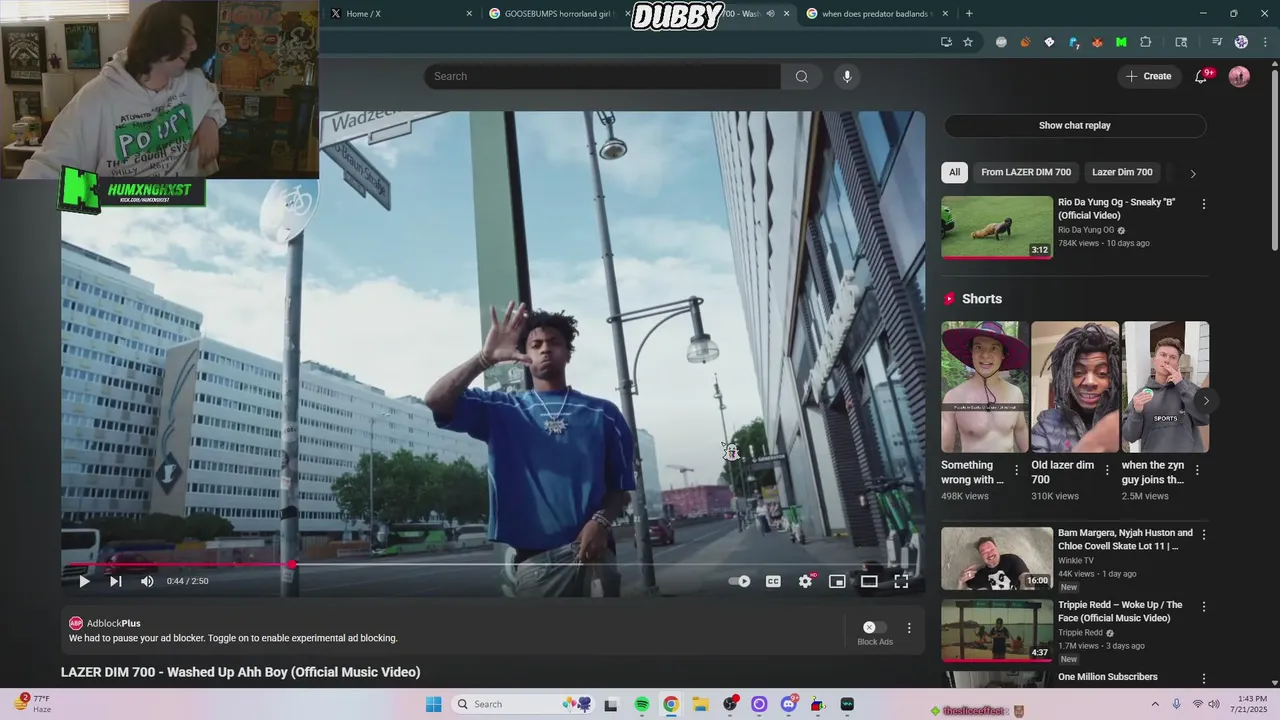Open the Windows Start menu
This screenshot has height=720, width=1280.
(x=433, y=704)
